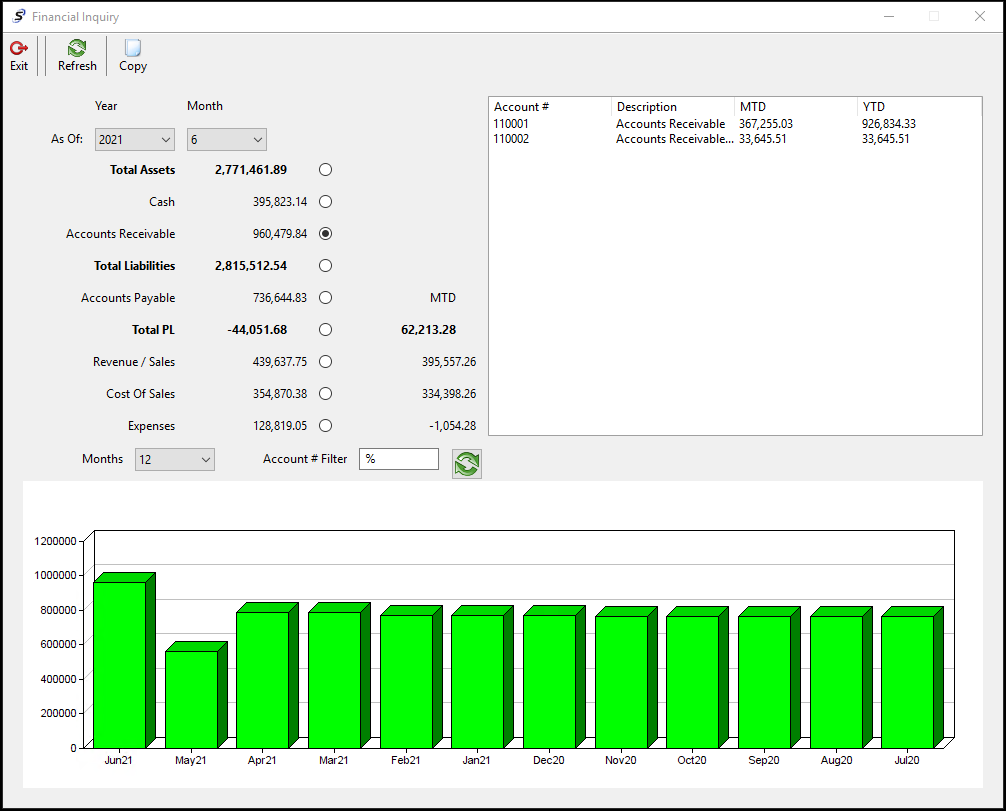
Task: Click the Jul20 bar in the chart
Action: click(x=908, y=681)
